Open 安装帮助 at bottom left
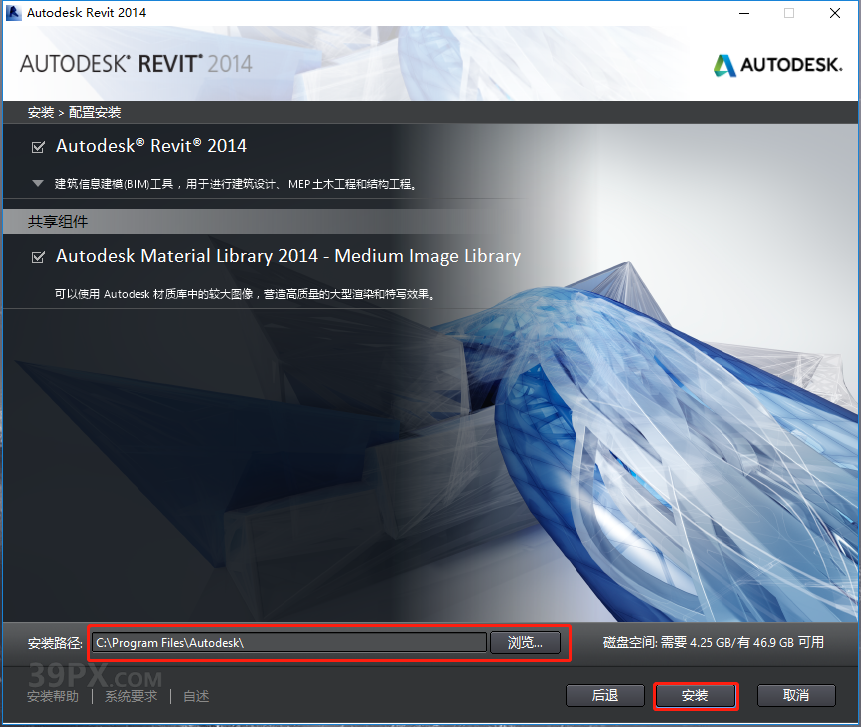Viewport: 861px width, 727px height. (53, 695)
